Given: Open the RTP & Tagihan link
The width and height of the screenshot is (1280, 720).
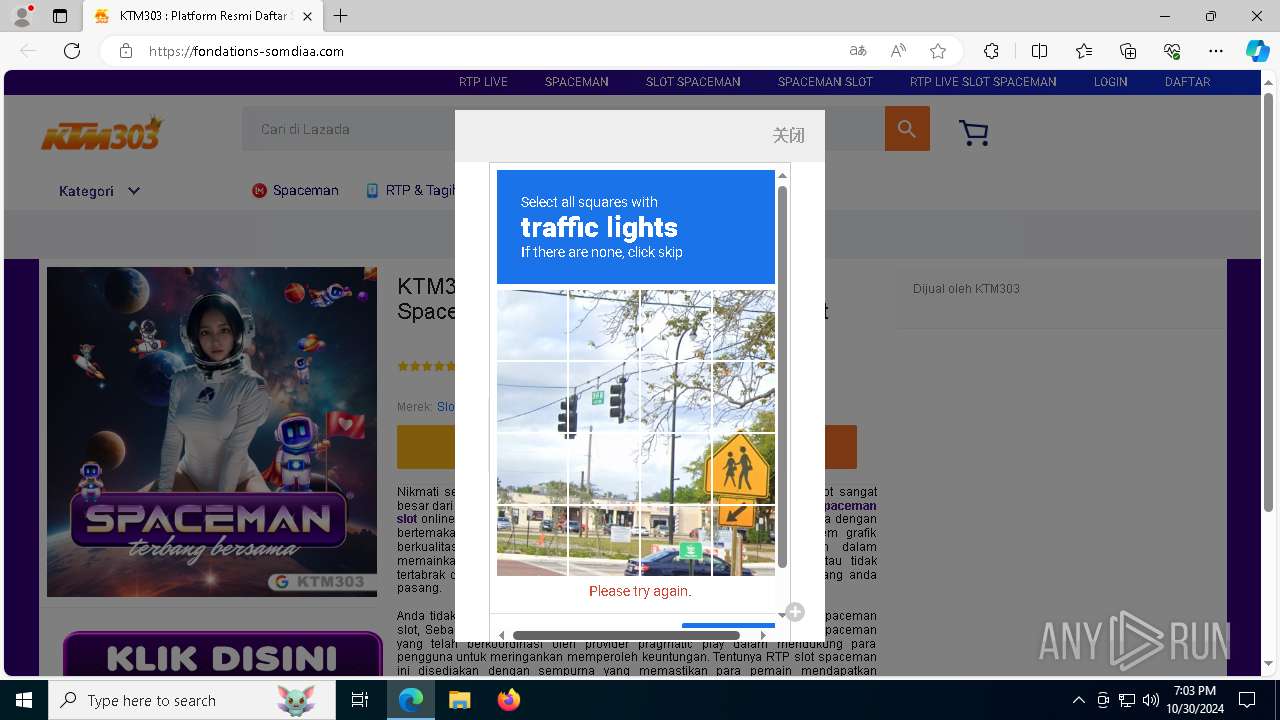Looking at the screenshot, I should click(x=410, y=190).
